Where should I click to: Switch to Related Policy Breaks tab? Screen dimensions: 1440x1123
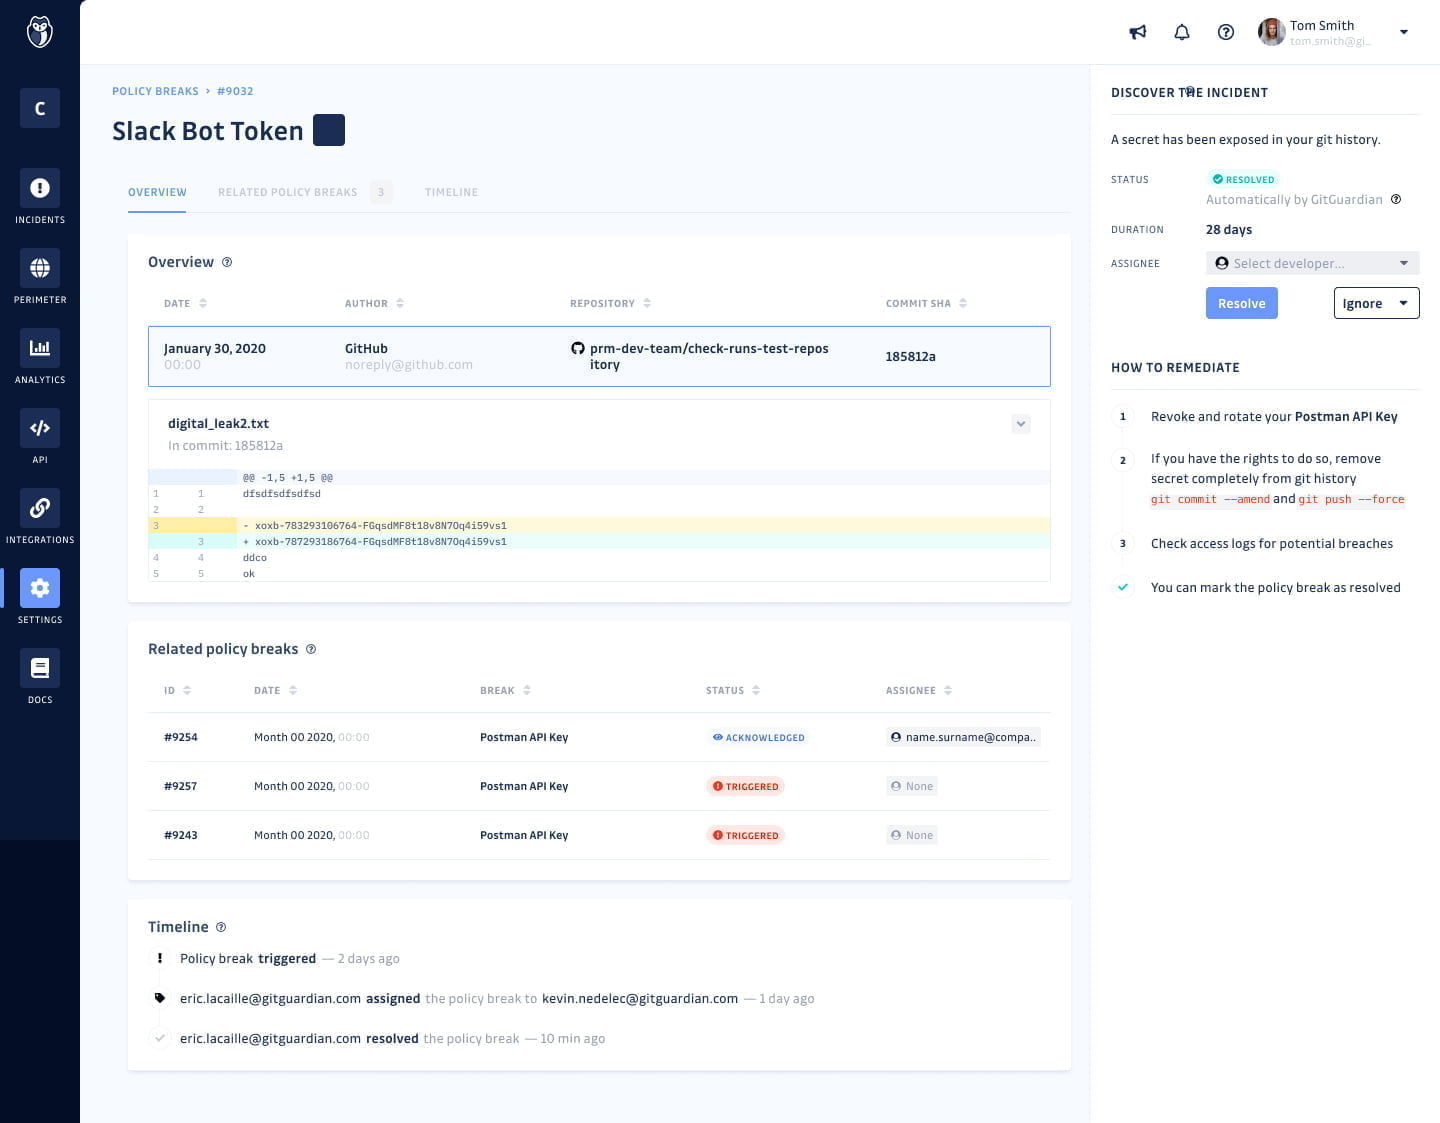point(305,192)
